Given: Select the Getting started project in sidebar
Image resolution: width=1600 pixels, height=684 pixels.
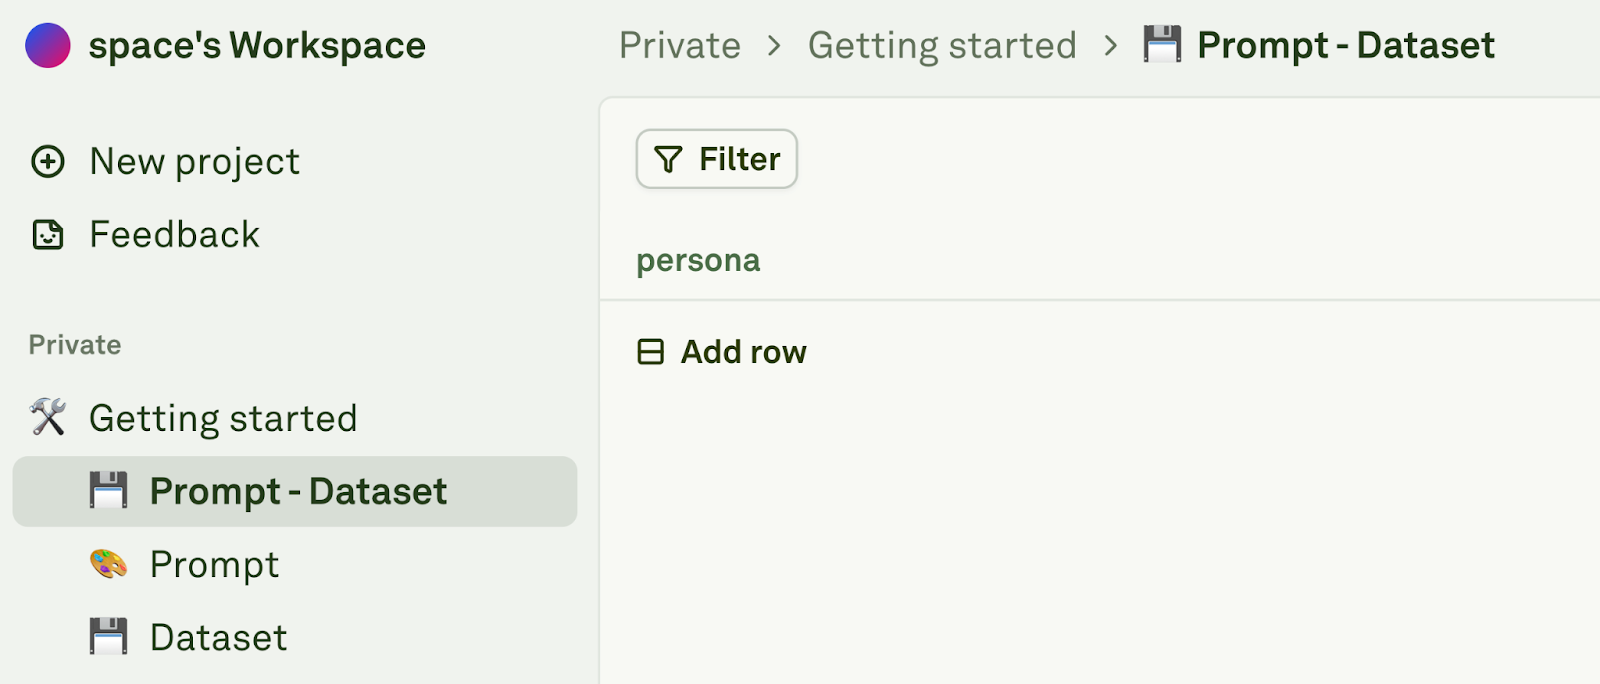Looking at the screenshot, I should 223,418.
